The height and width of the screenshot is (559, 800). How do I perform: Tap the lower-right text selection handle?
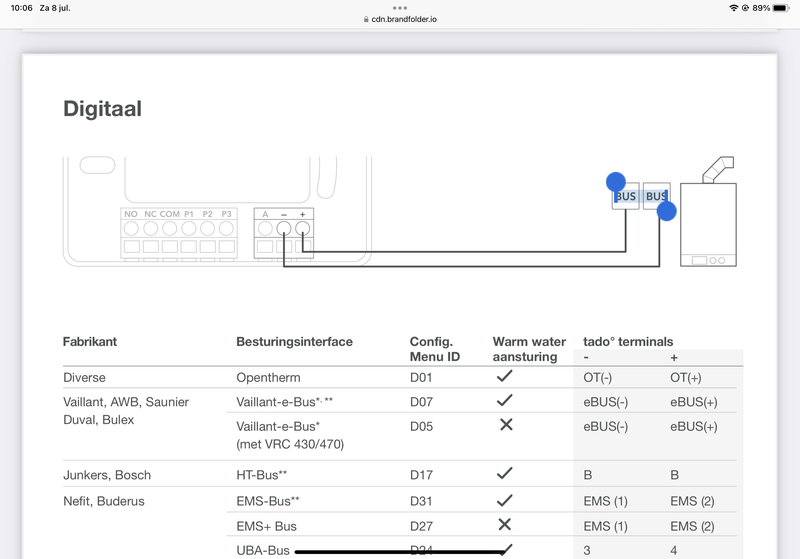[666, 211]
